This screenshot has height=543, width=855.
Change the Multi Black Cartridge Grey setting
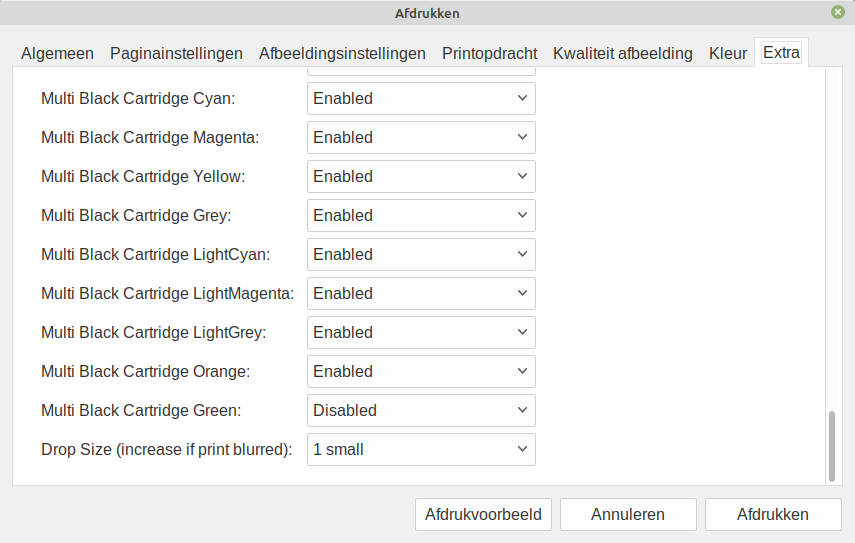(421, 215)
